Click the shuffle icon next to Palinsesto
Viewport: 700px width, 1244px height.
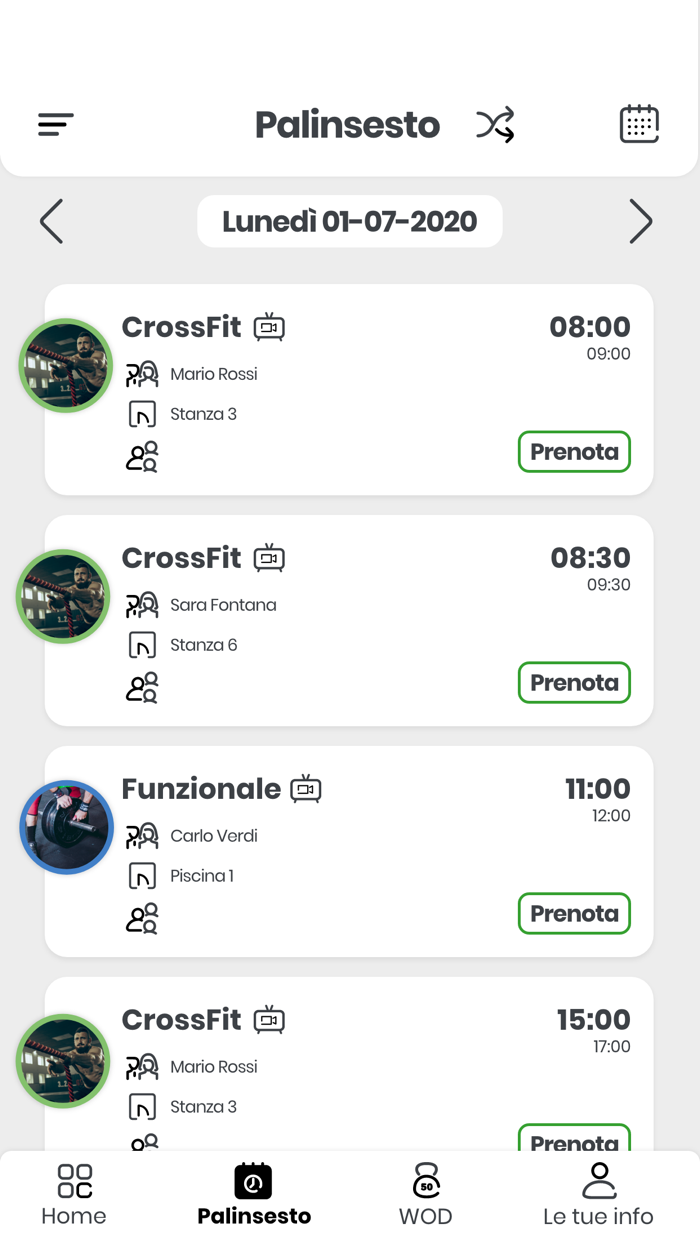coord(494,124)
